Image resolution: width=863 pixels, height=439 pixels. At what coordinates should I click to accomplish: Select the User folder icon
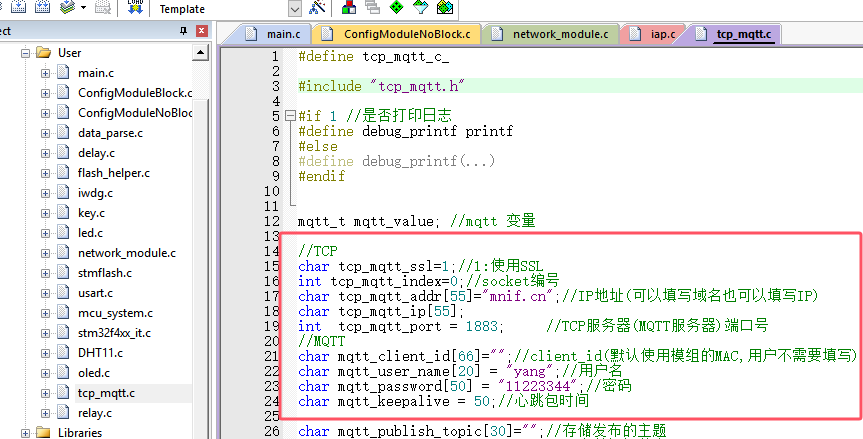43,53
